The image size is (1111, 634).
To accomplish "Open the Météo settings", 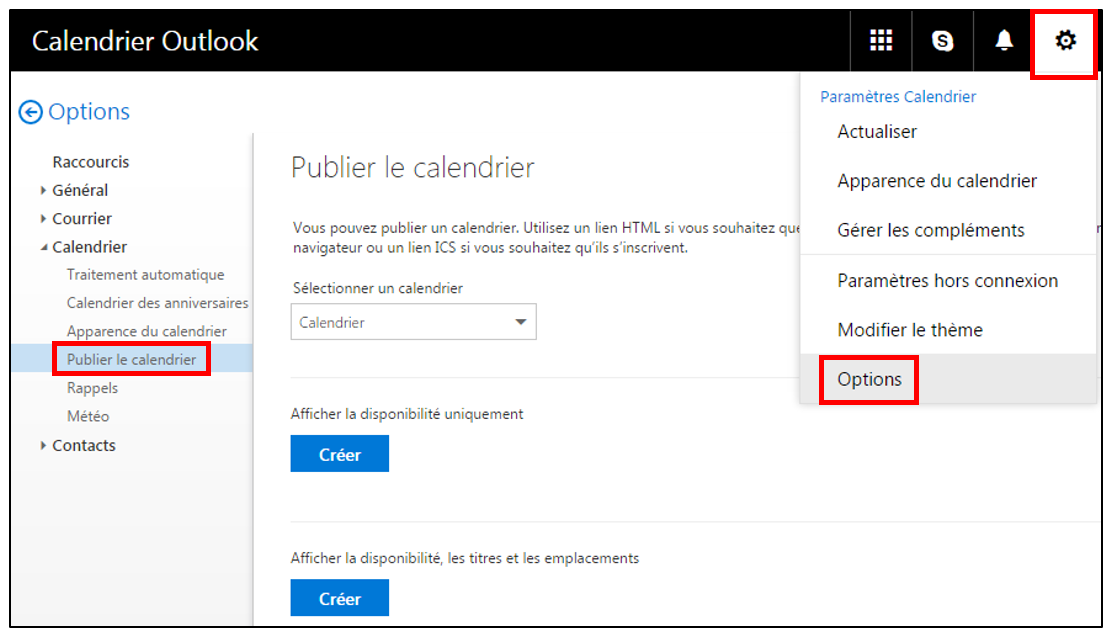I will point(88,416).
